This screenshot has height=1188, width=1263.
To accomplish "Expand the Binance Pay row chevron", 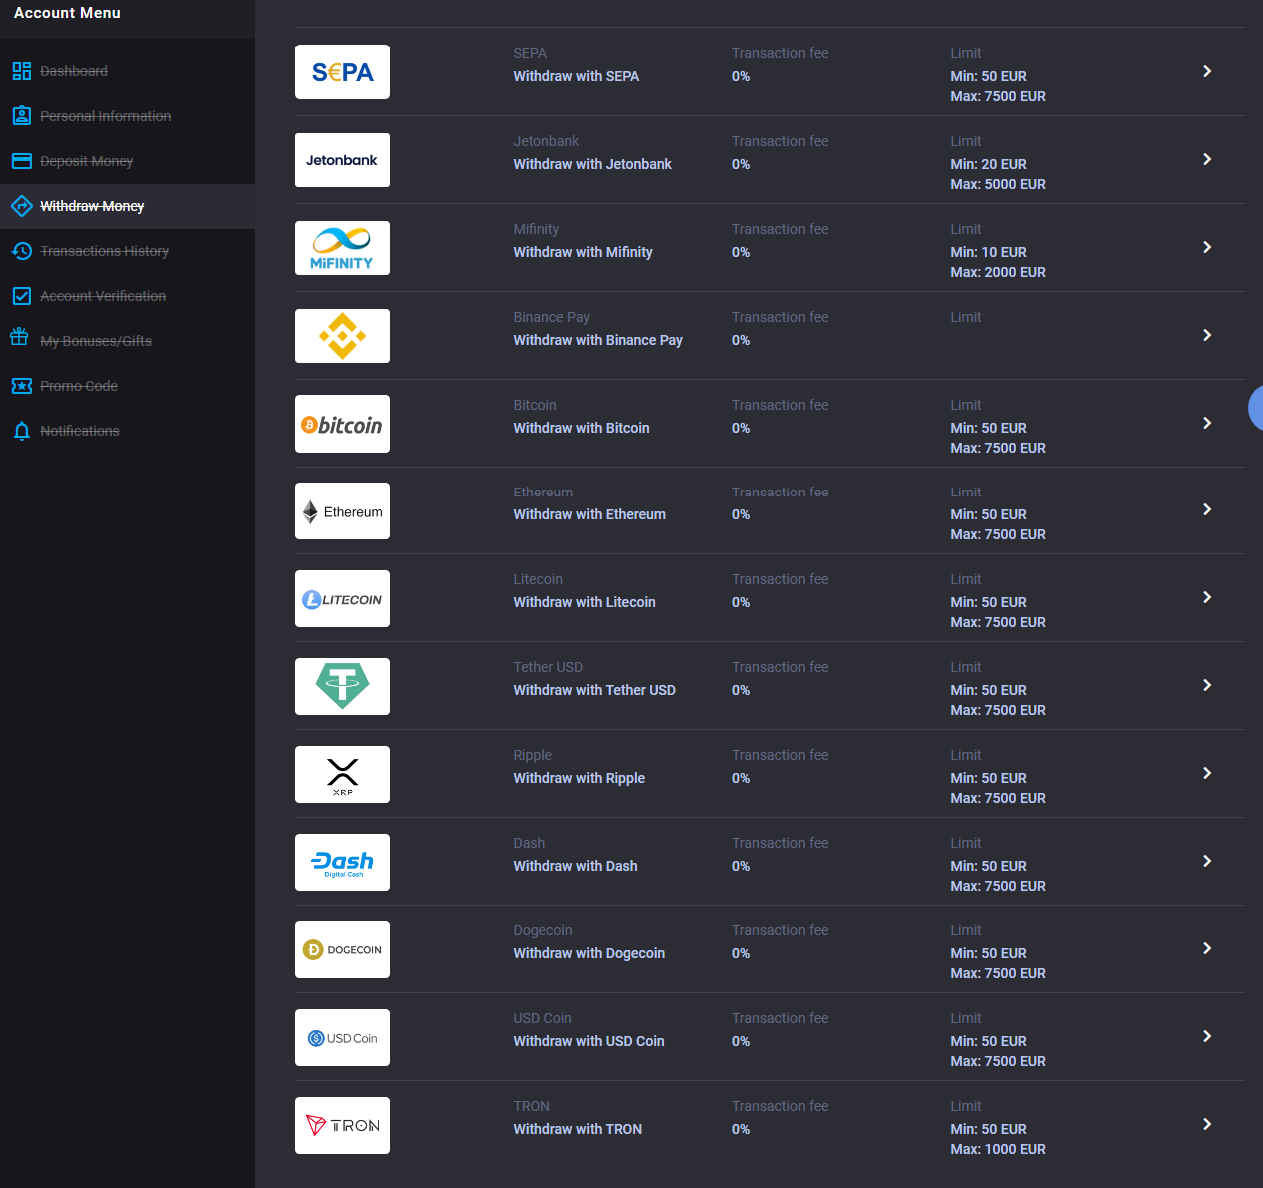I will pos(1207,335).
